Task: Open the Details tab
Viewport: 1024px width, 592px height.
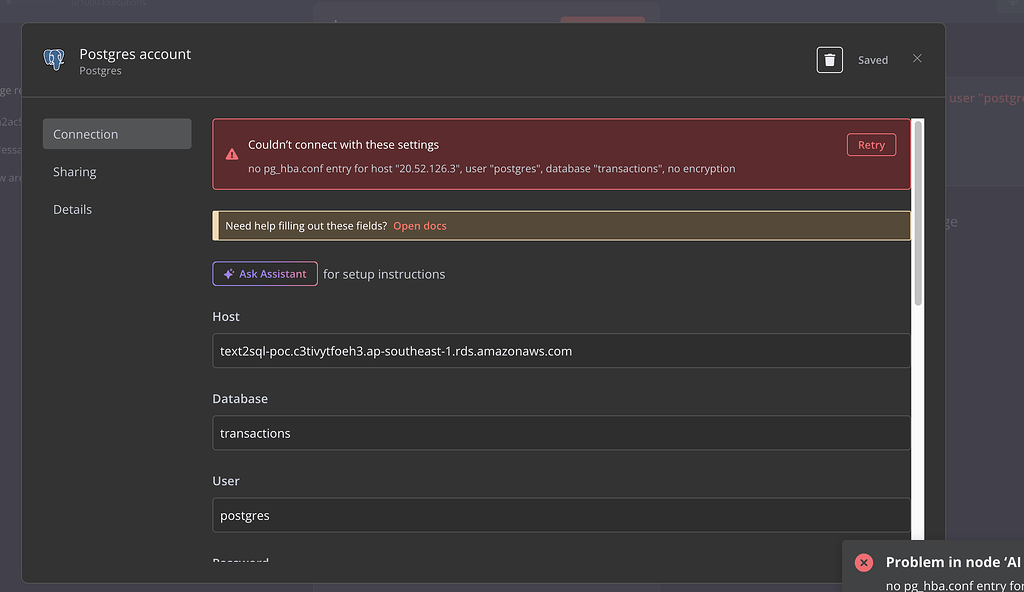Action: coord(73,209)
